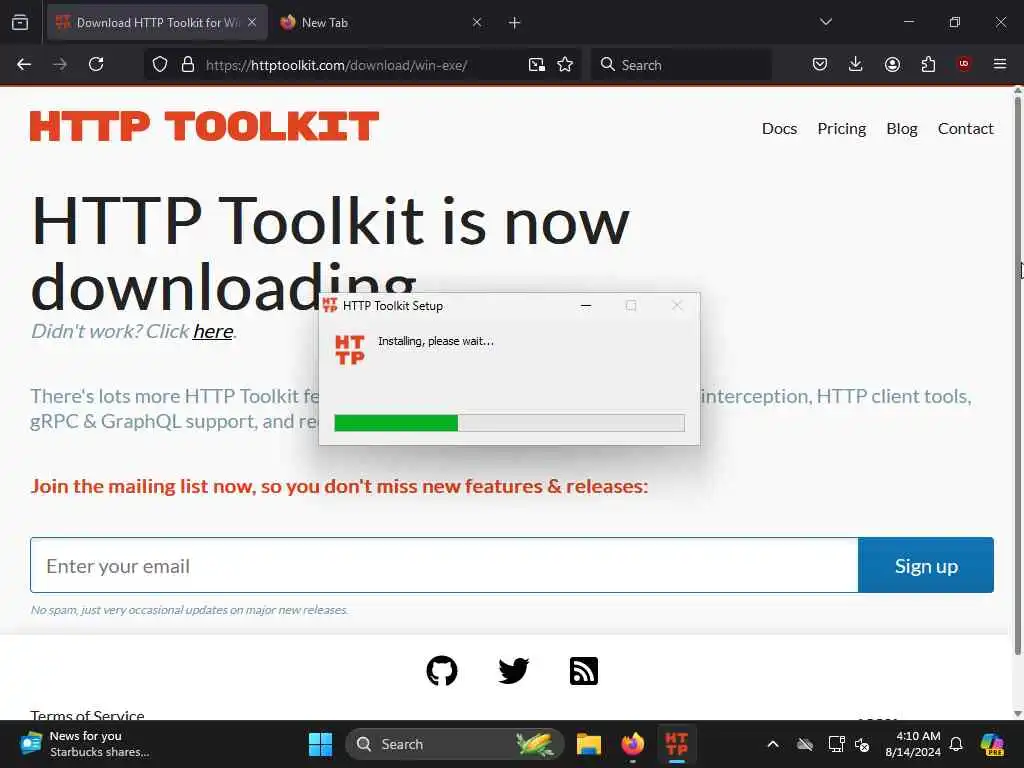Image resolution: width=1024 pixels, height=768 pixels.
Task: Open the Docs page
Action: 779,129
